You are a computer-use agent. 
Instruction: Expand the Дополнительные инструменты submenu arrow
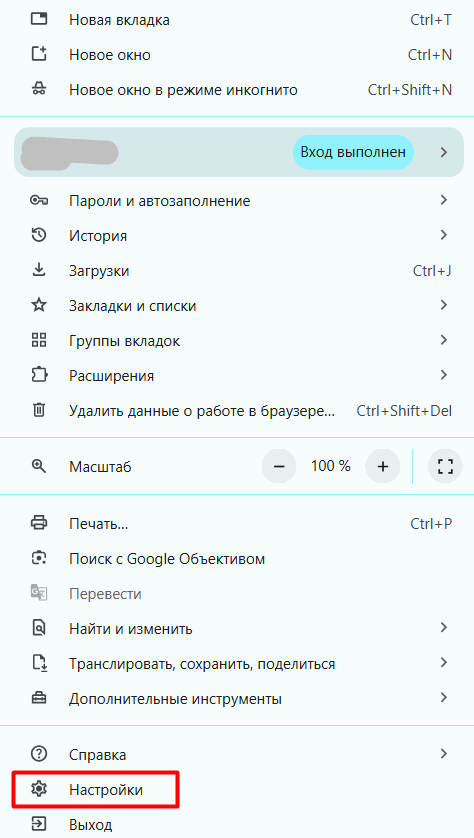coord(443,697)
